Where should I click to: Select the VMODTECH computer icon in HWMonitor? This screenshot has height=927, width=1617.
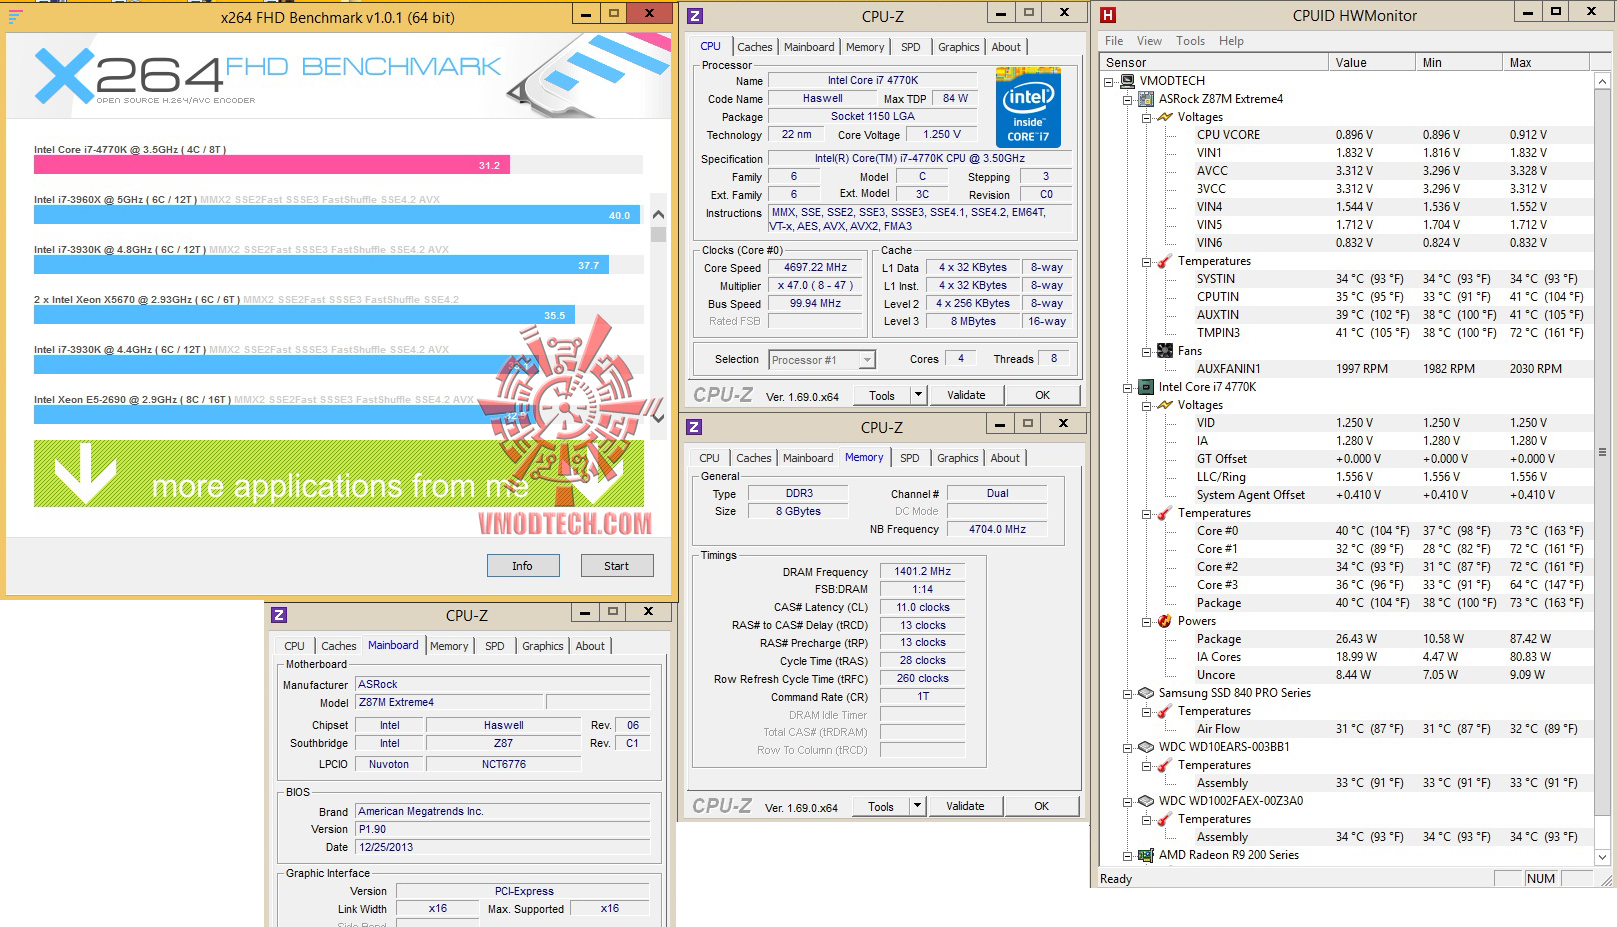pos(1127,81)
